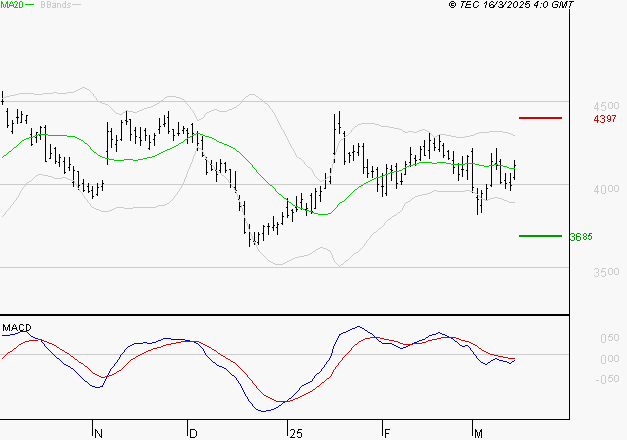Click the -050 MACD axis label
This screenshot has height=440, width=627.
pyautogui.click(x=607, y=379)
